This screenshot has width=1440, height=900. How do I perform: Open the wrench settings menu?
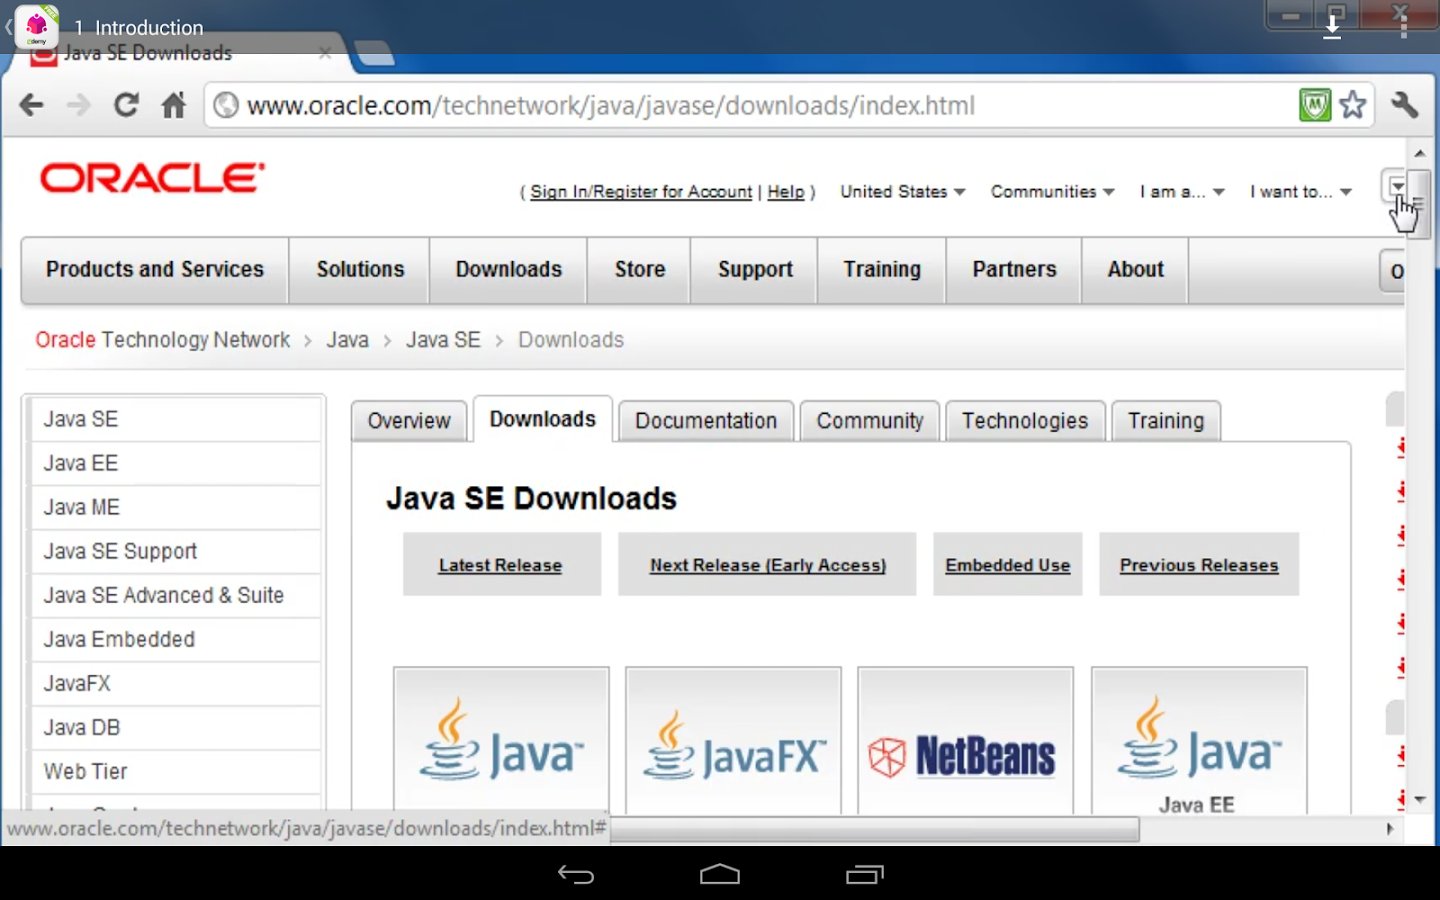click(1405, 104)
